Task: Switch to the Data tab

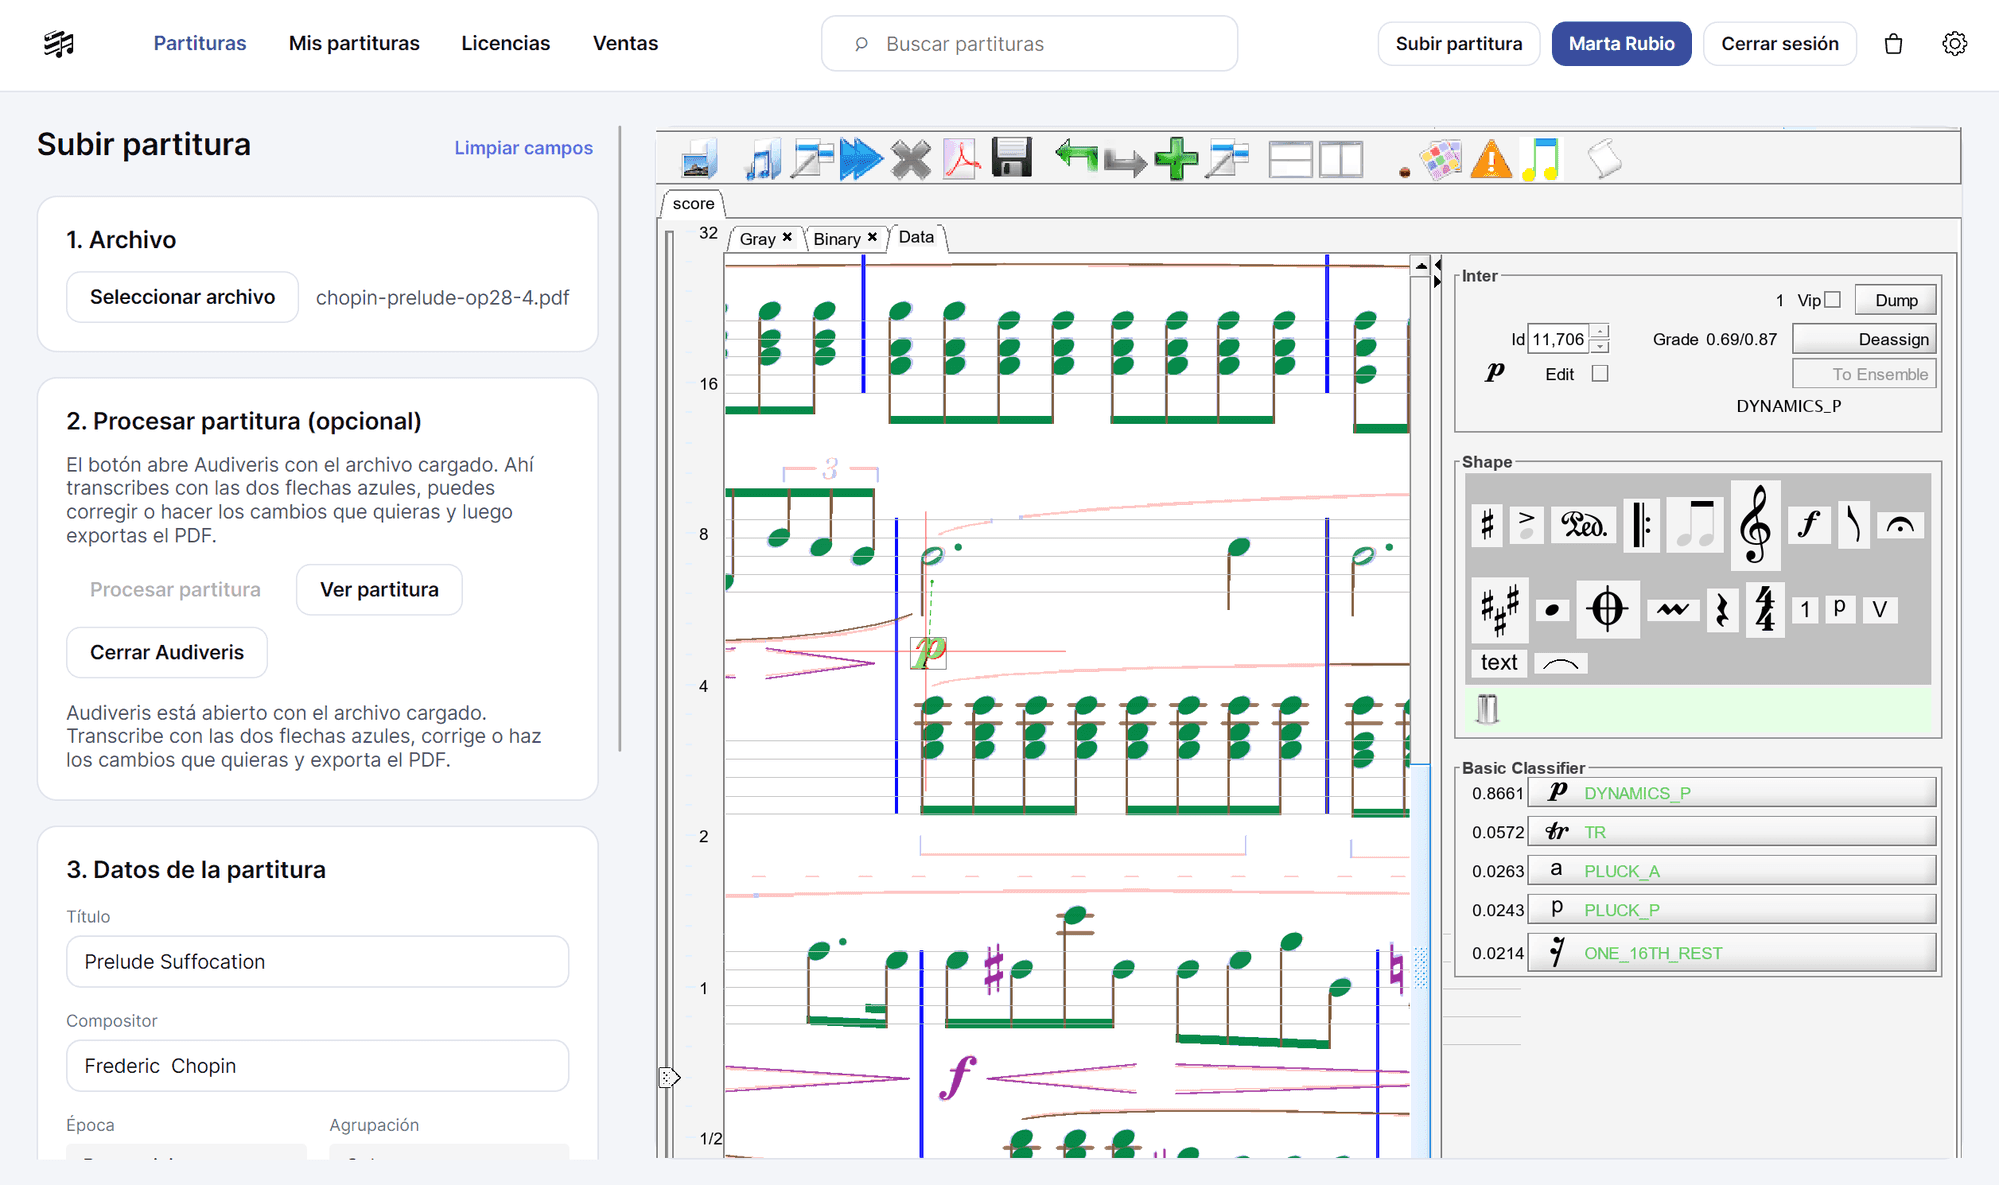Action: [916, 238]
